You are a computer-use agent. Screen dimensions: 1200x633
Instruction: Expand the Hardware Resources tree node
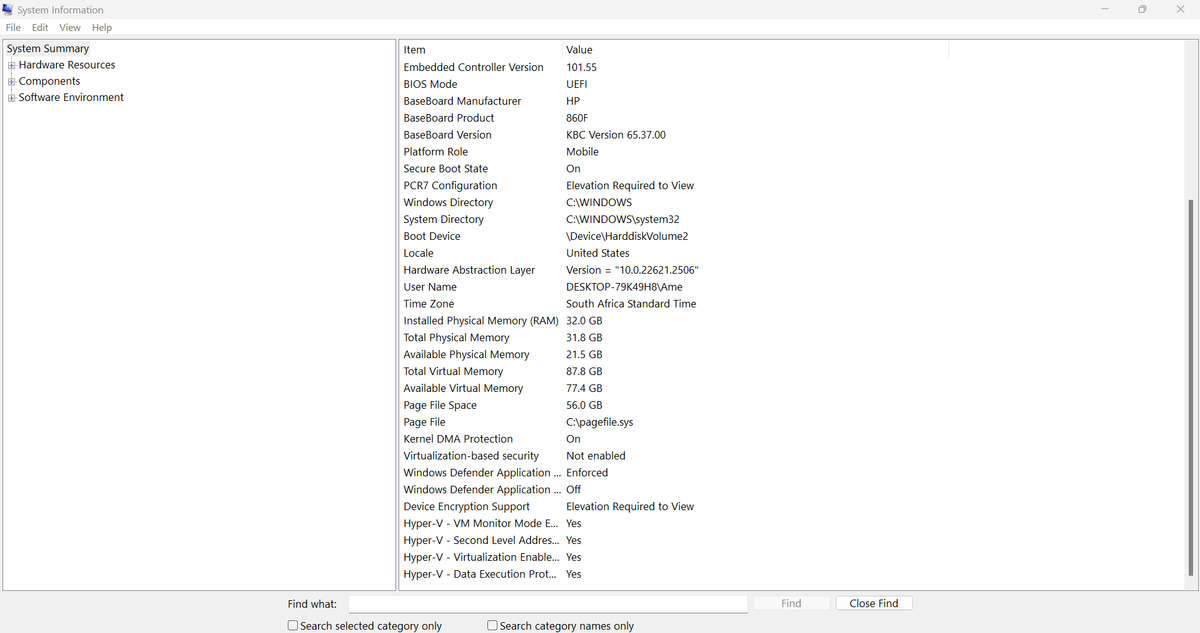tap(10, 64)
